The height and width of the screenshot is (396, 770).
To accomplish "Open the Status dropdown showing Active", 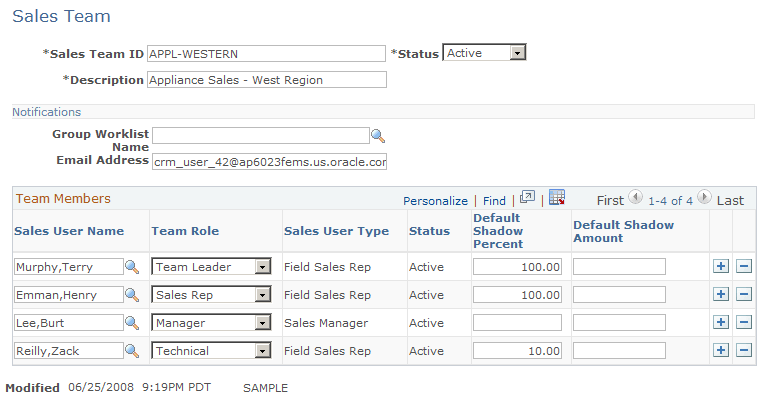I will (x=484, y=53).
